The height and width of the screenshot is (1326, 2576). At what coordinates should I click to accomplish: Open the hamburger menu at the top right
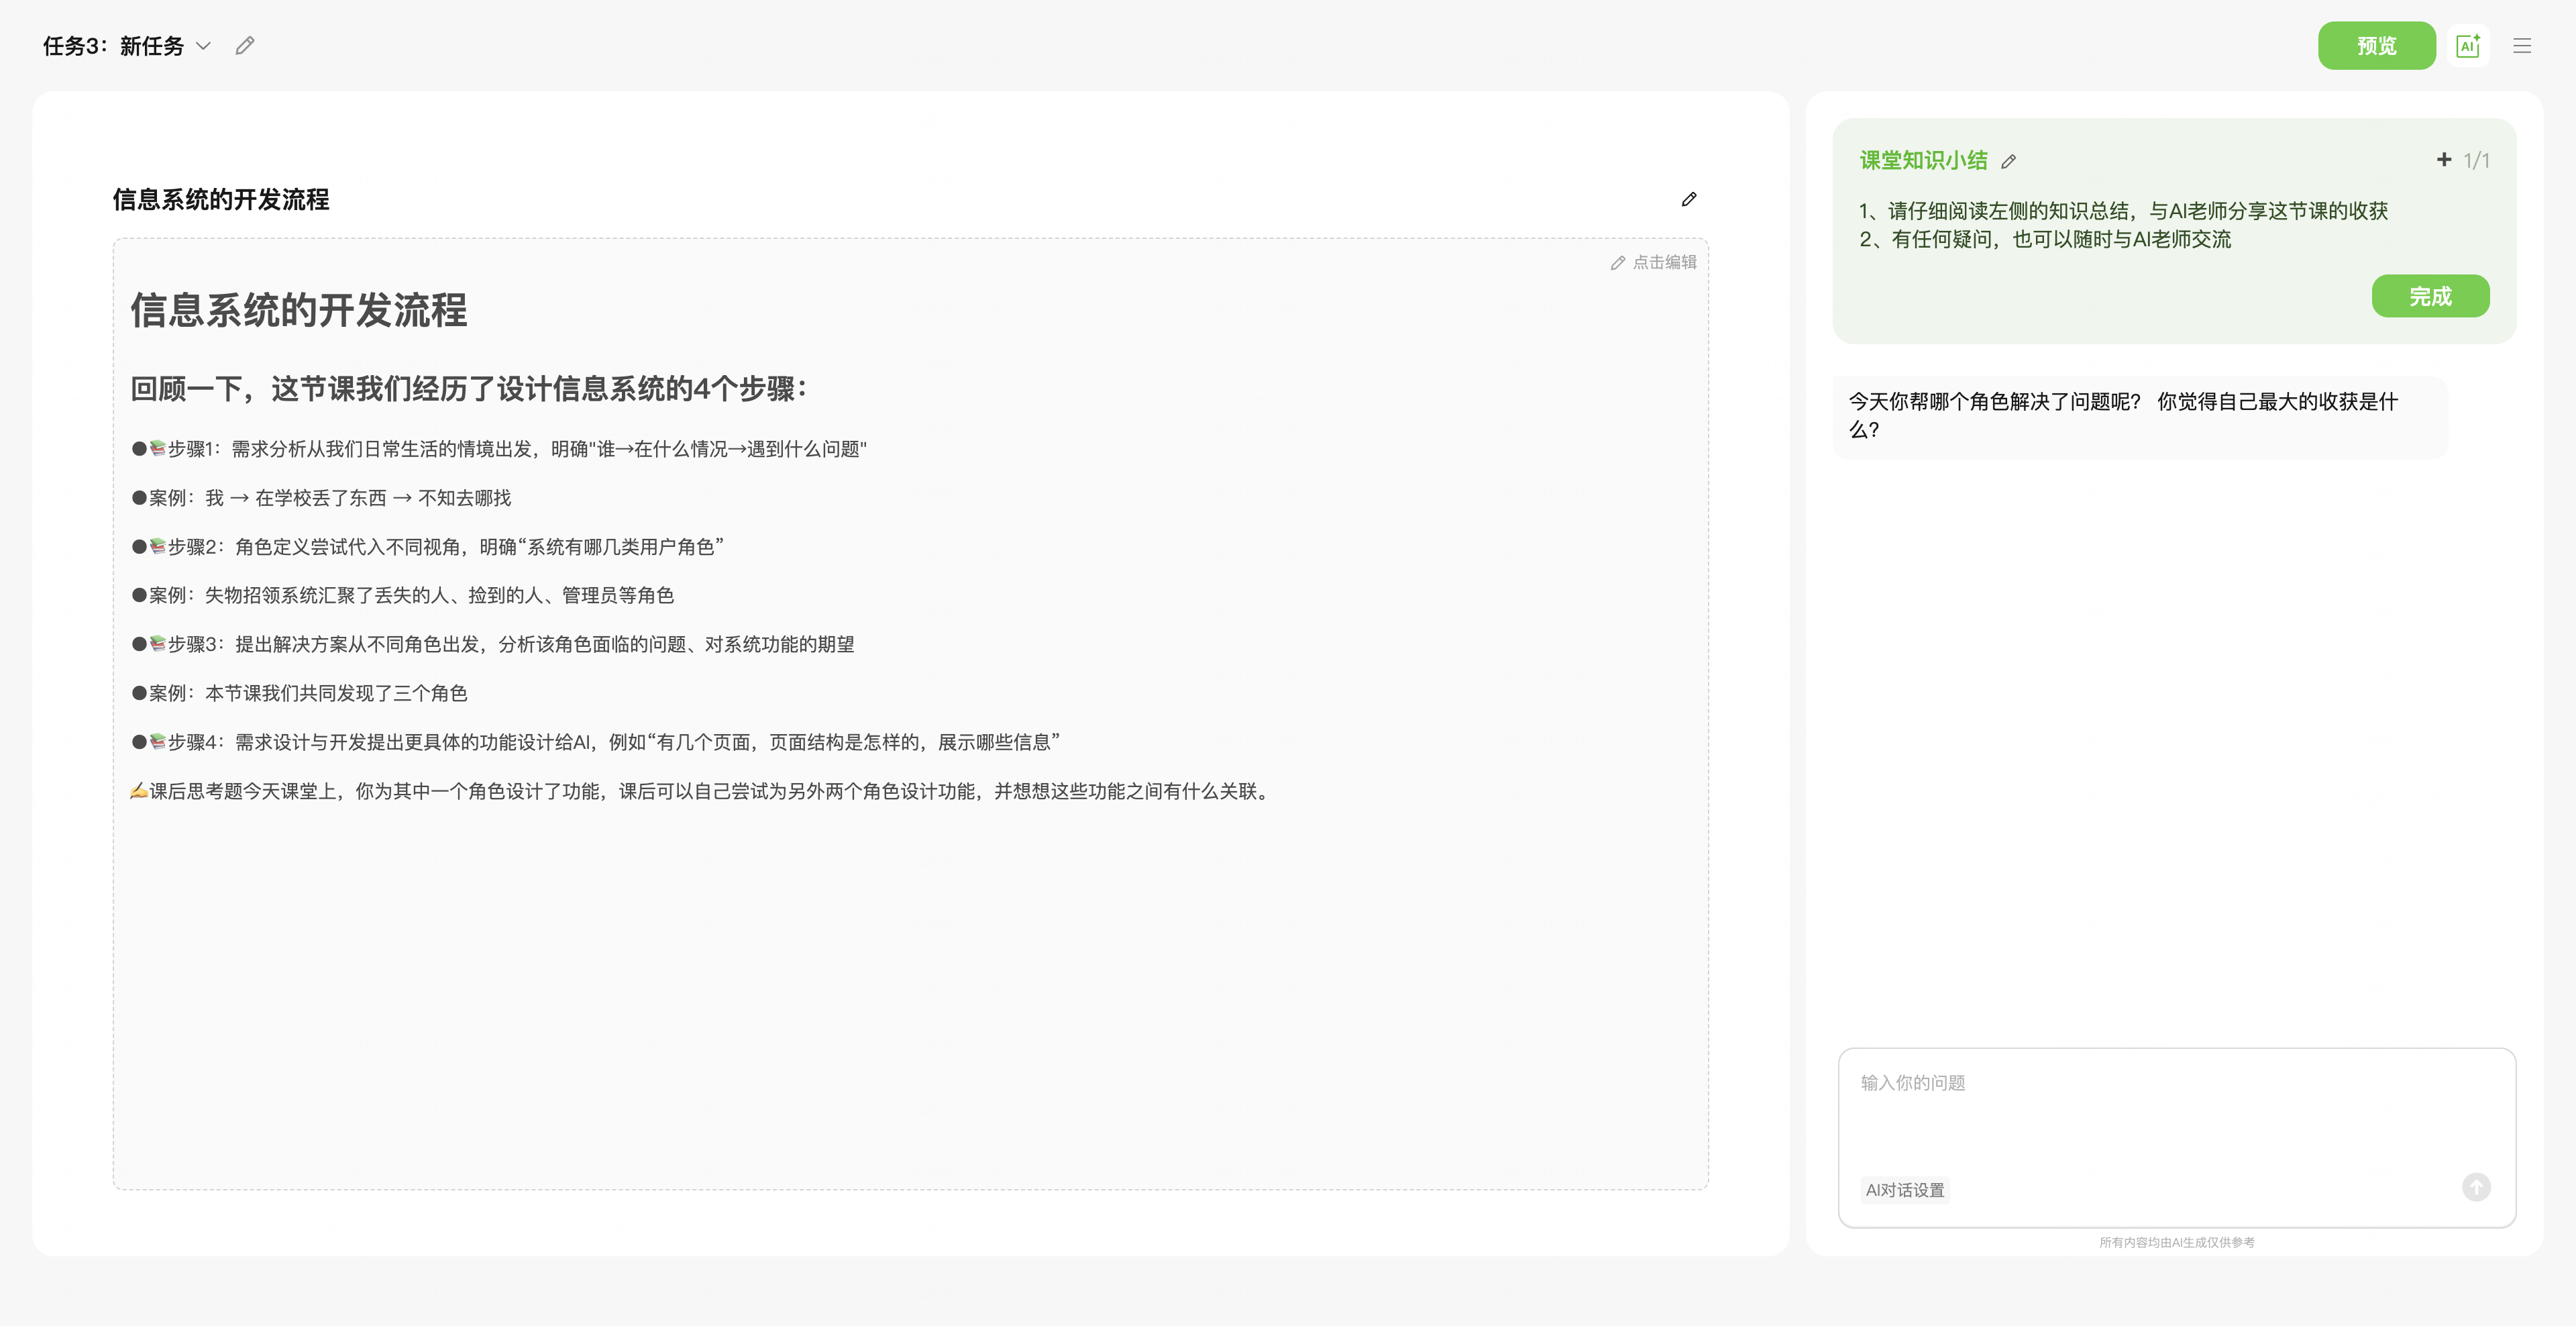(2522, 46)
